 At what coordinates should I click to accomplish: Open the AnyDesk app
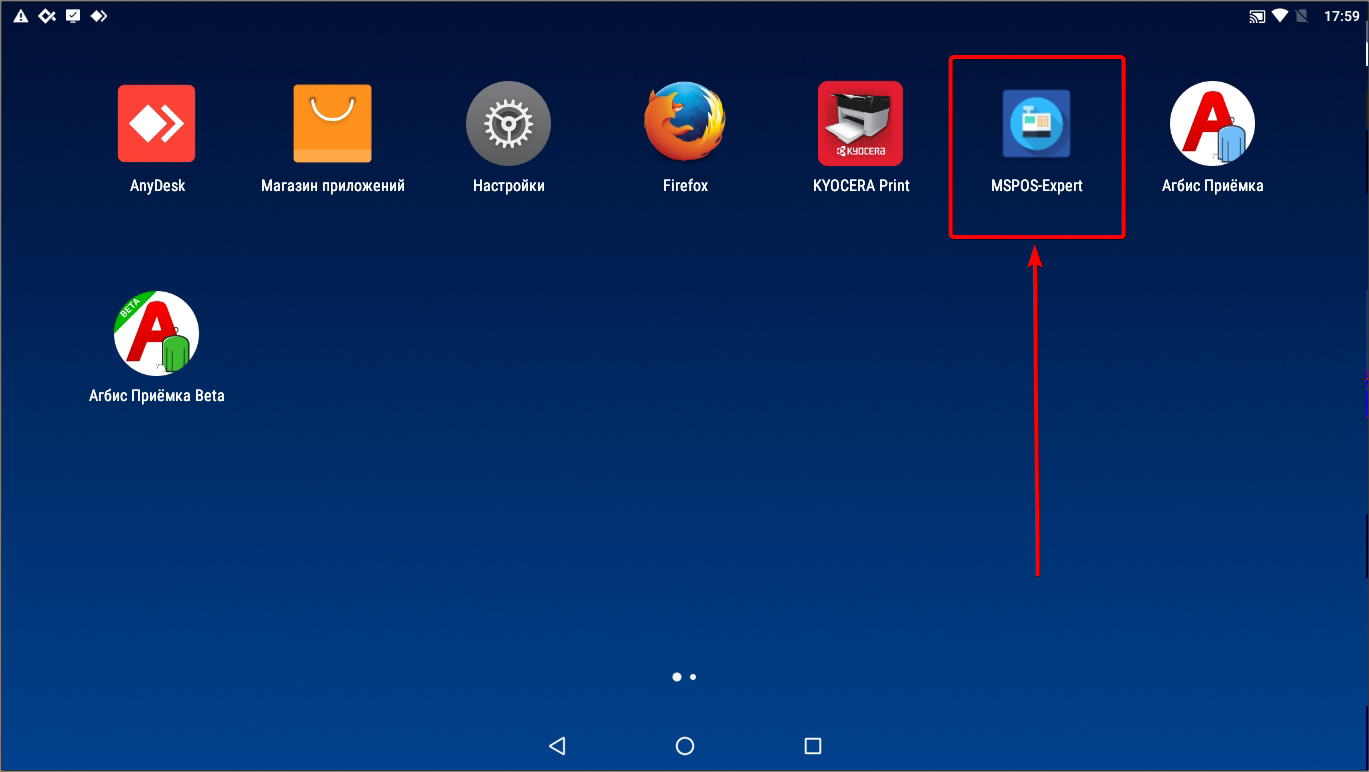(157, 124)
